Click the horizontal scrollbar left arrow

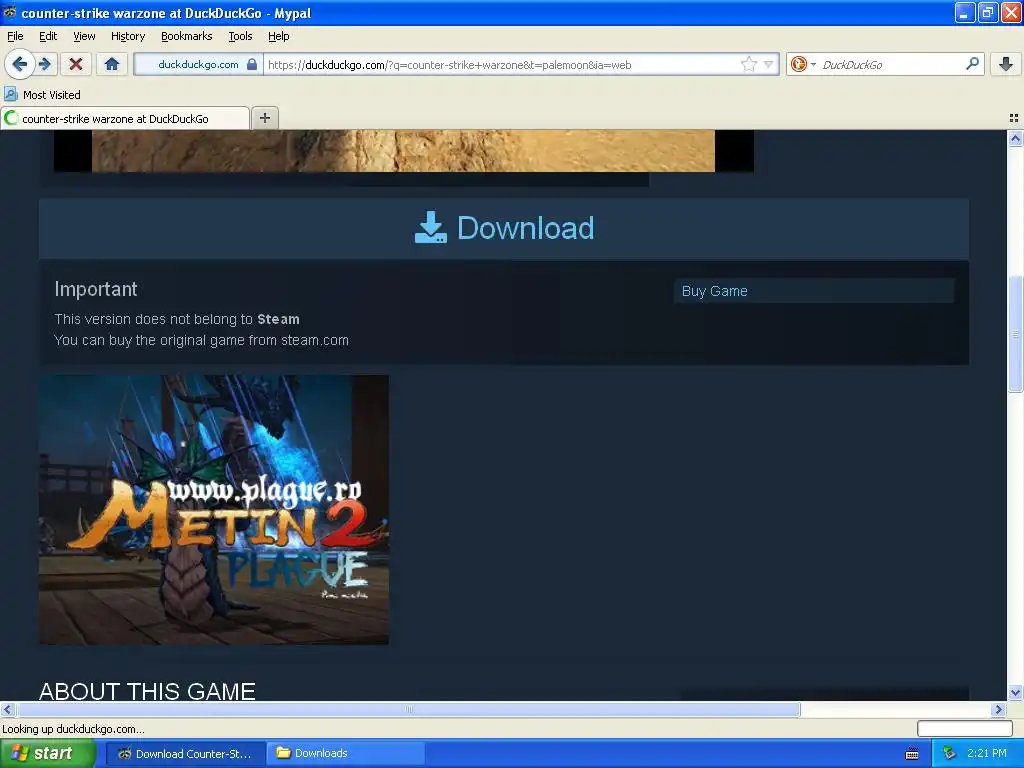click(7, 709)
